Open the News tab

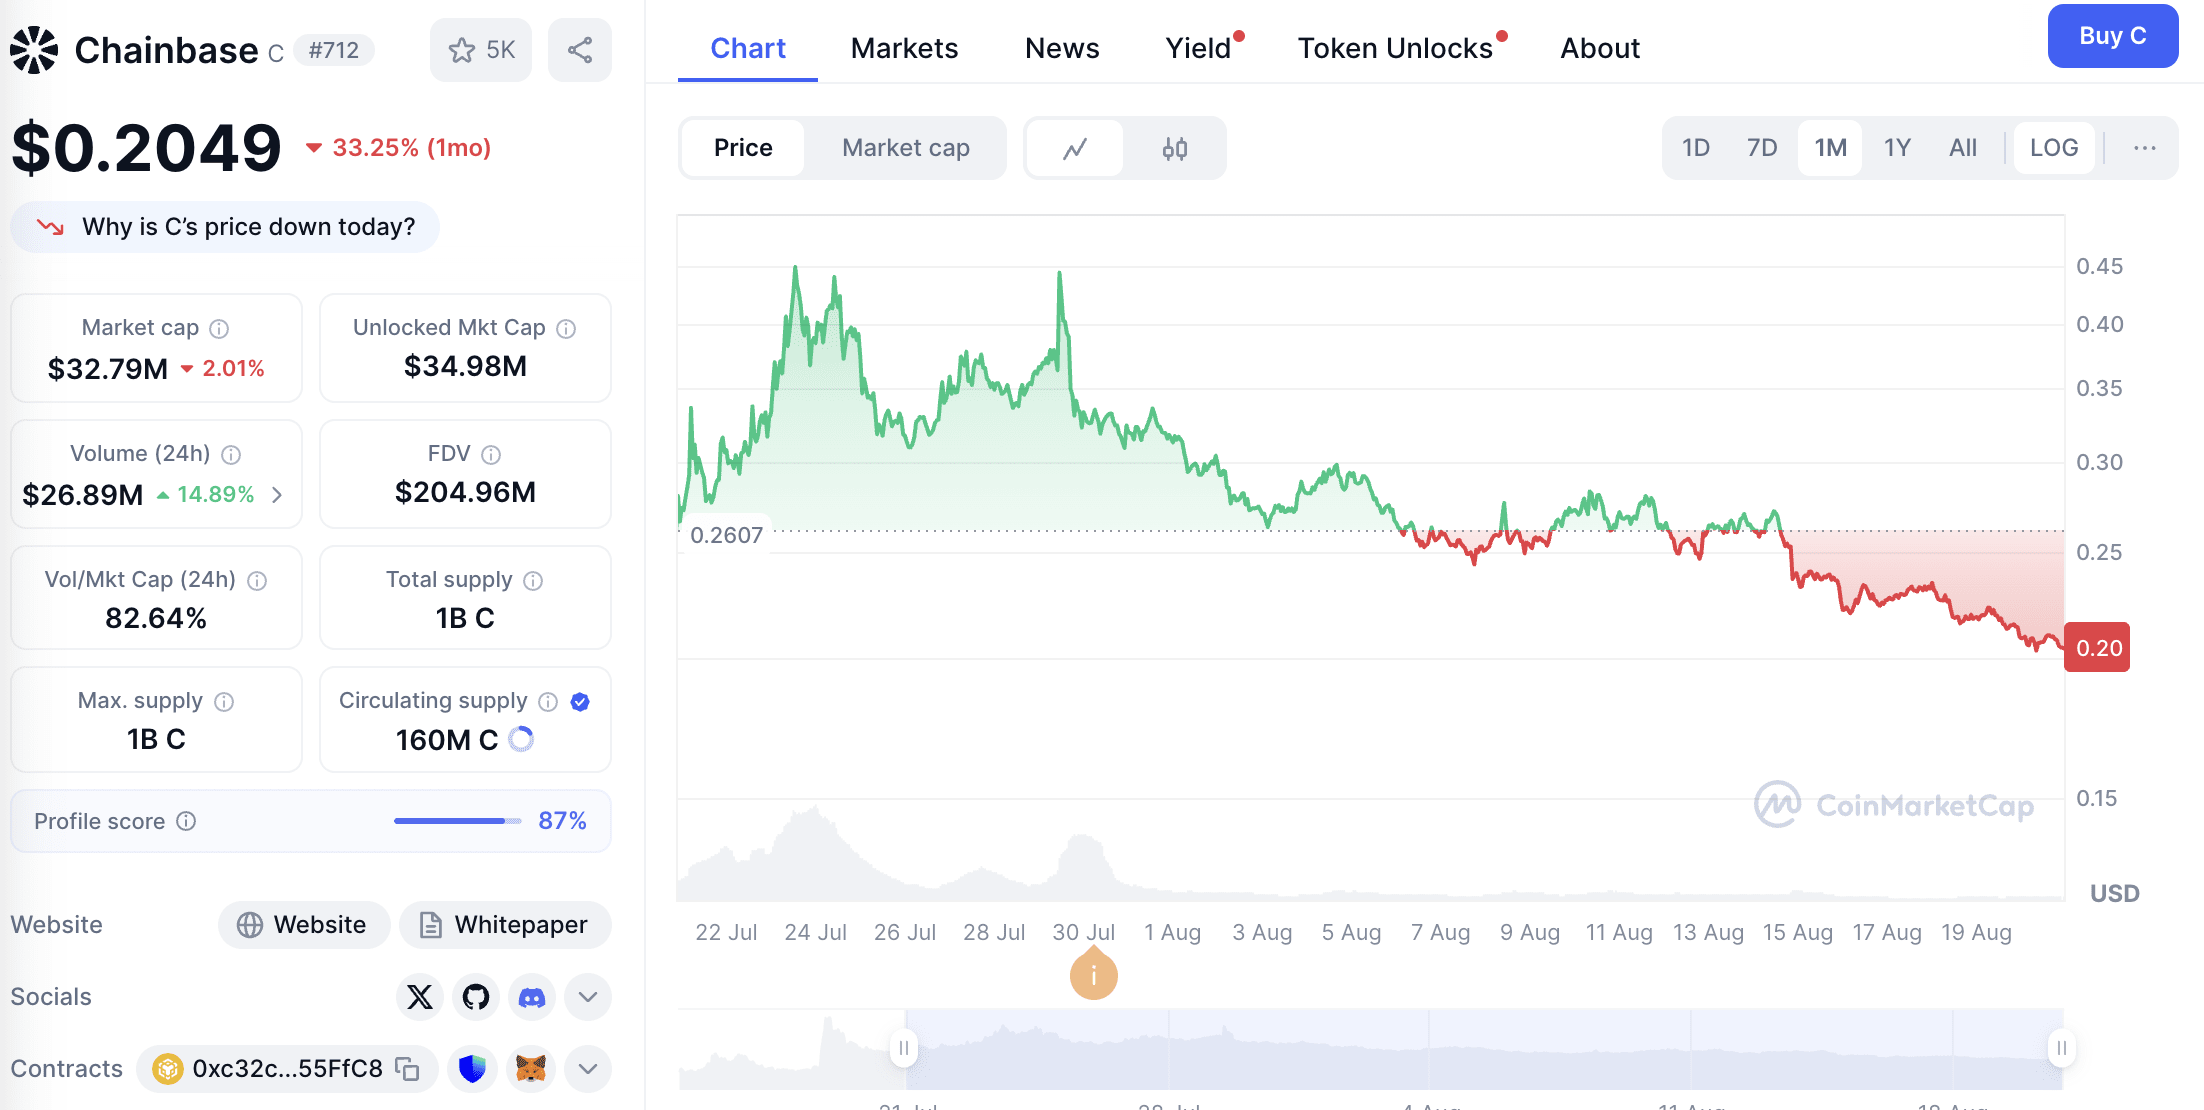pos(1062,48)
